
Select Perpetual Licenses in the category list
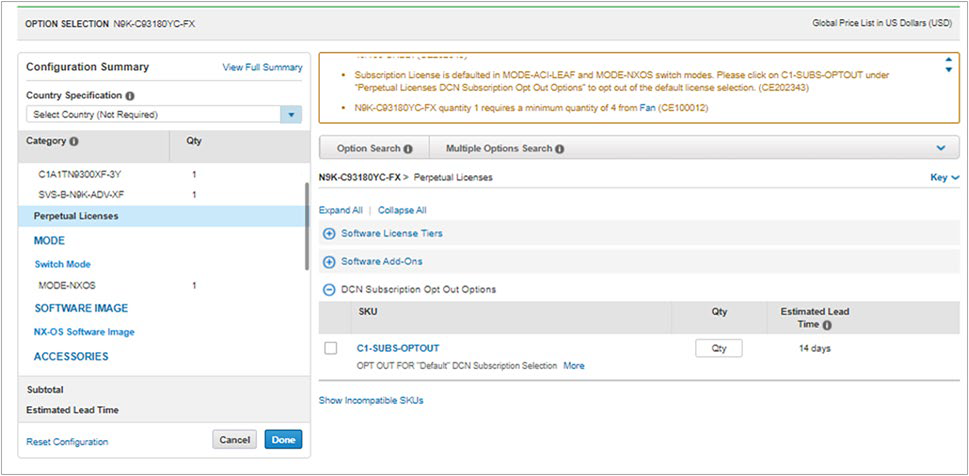pos(76,216)
